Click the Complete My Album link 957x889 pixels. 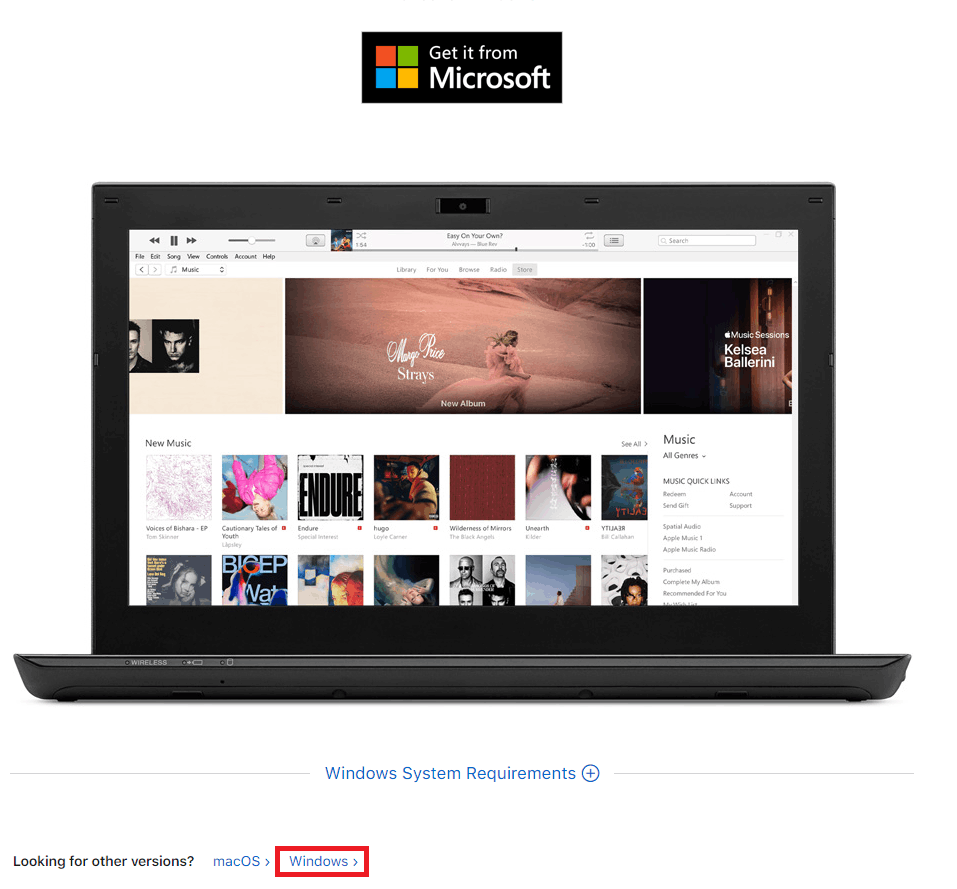coord(692,582)
